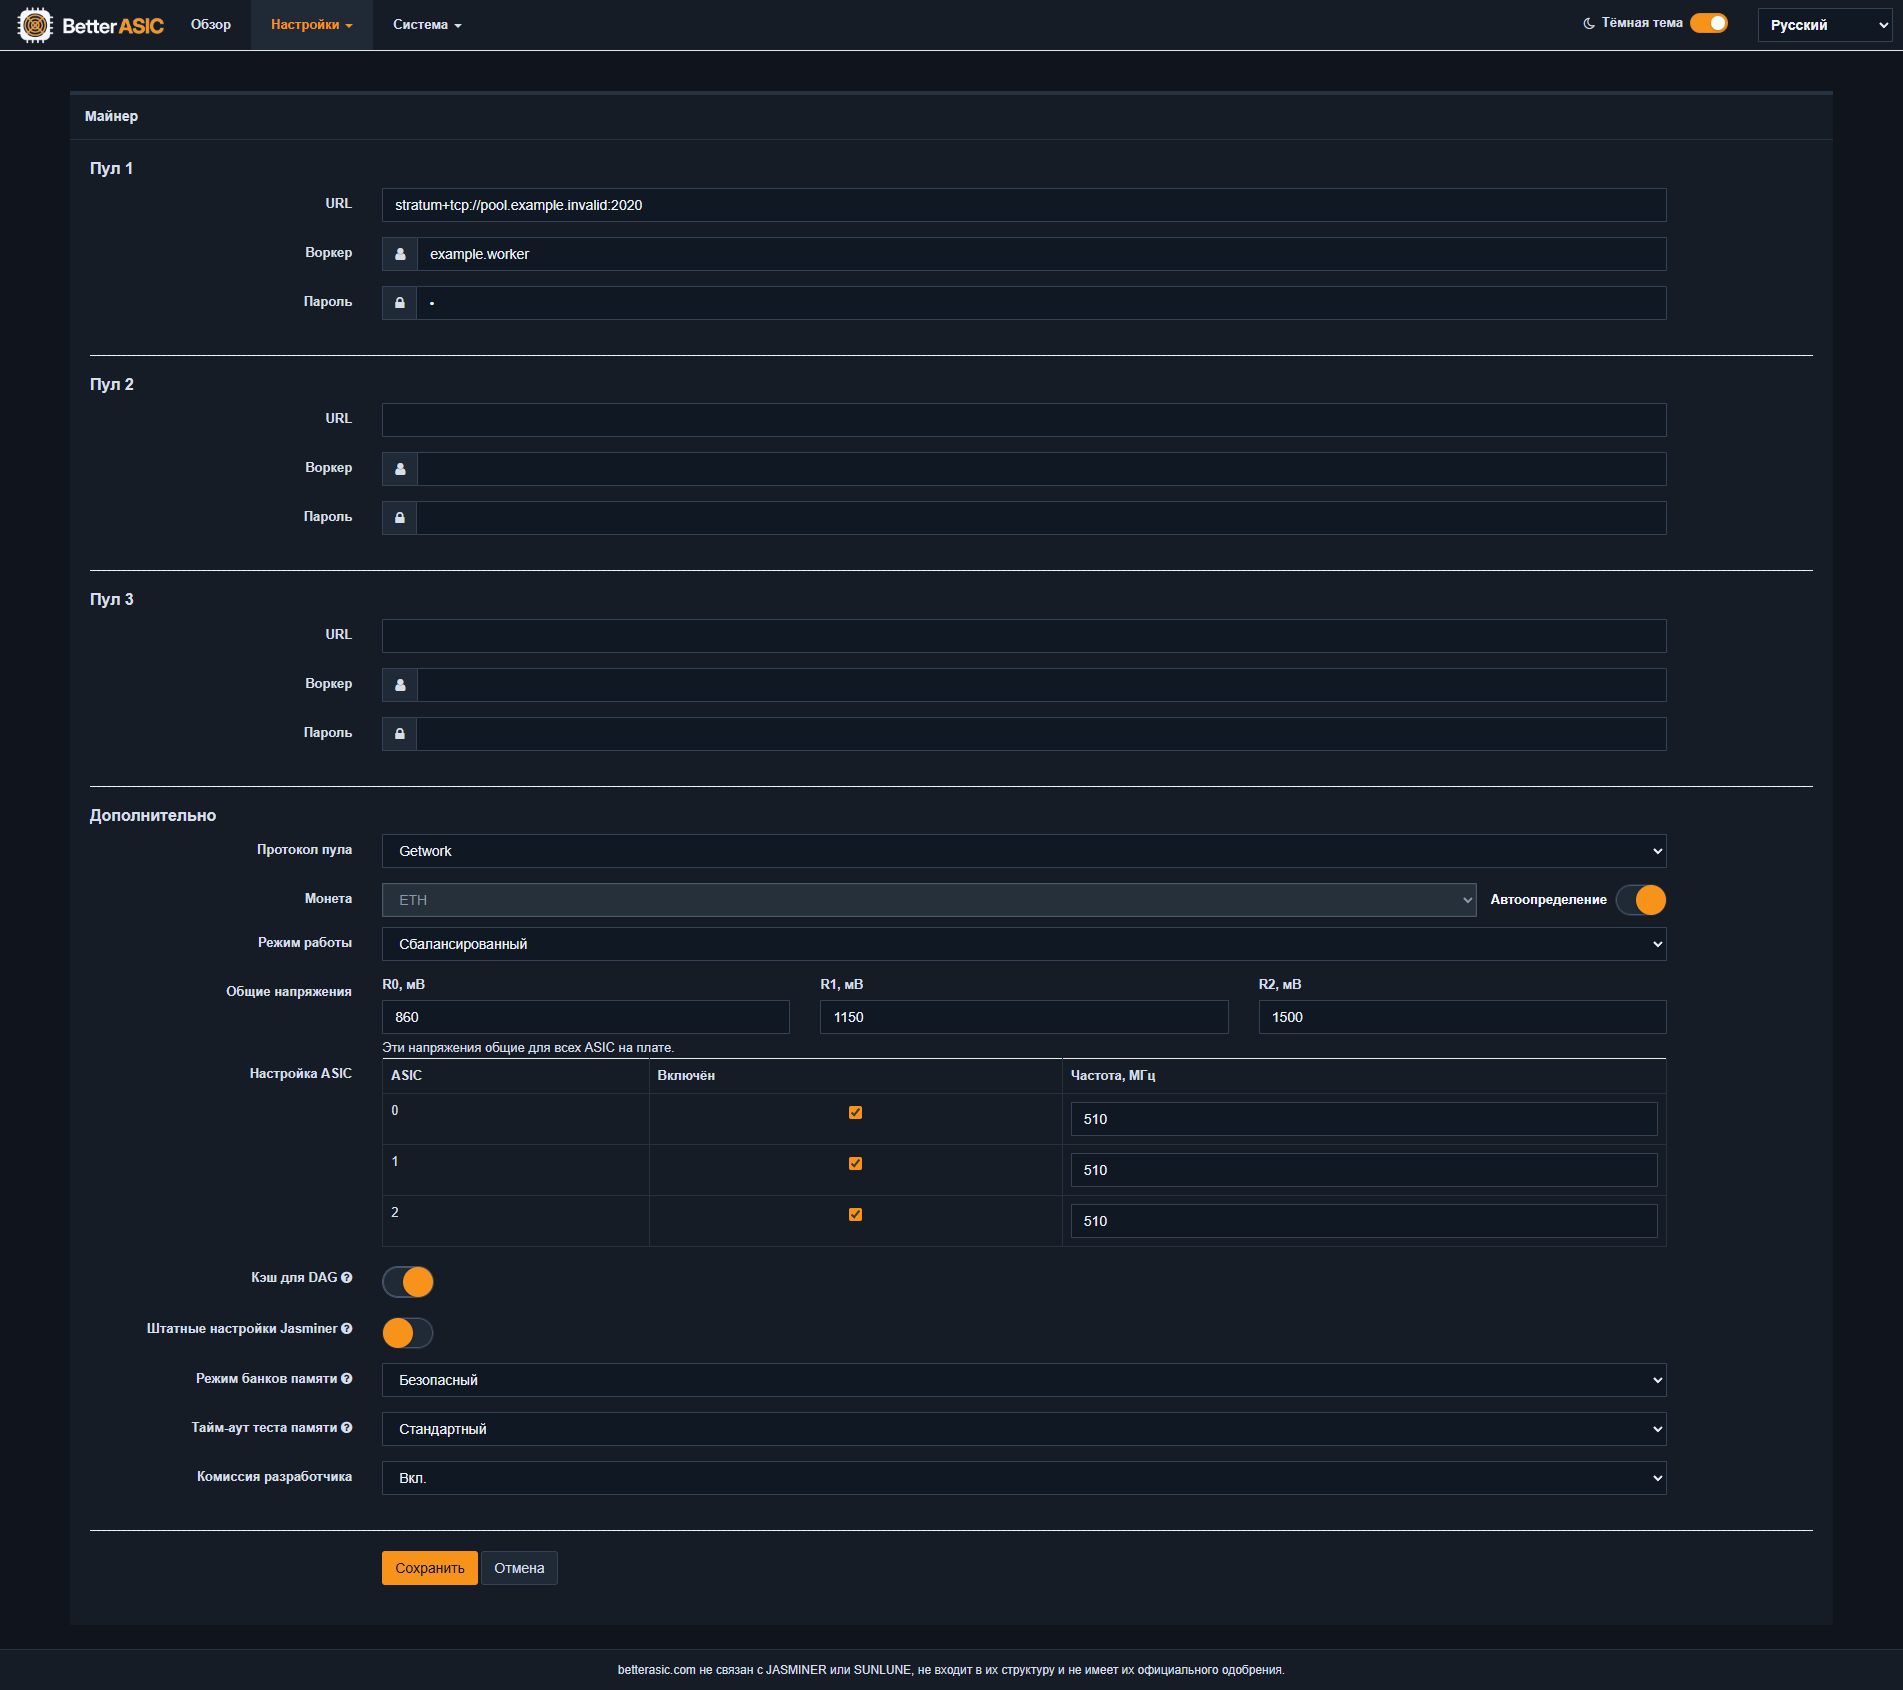Viewport: 1903px width, 1690px height.
Task: Click help icon beside Тайм-аут теста памяти
Action: pyautogui.click(x=346, y=1427)
